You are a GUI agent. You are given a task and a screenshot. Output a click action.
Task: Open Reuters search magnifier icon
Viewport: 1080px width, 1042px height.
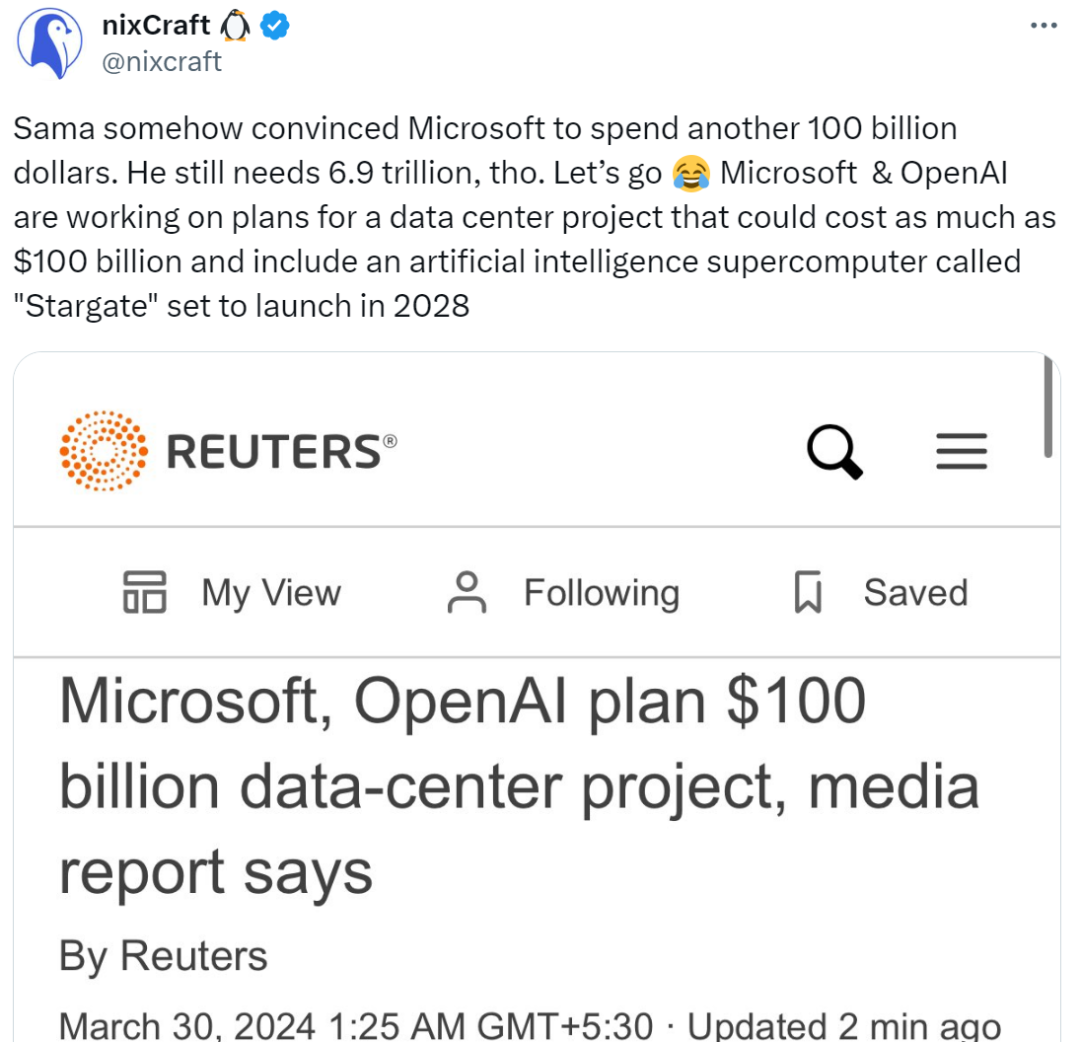pyautogui.click(x=835, y=452)
